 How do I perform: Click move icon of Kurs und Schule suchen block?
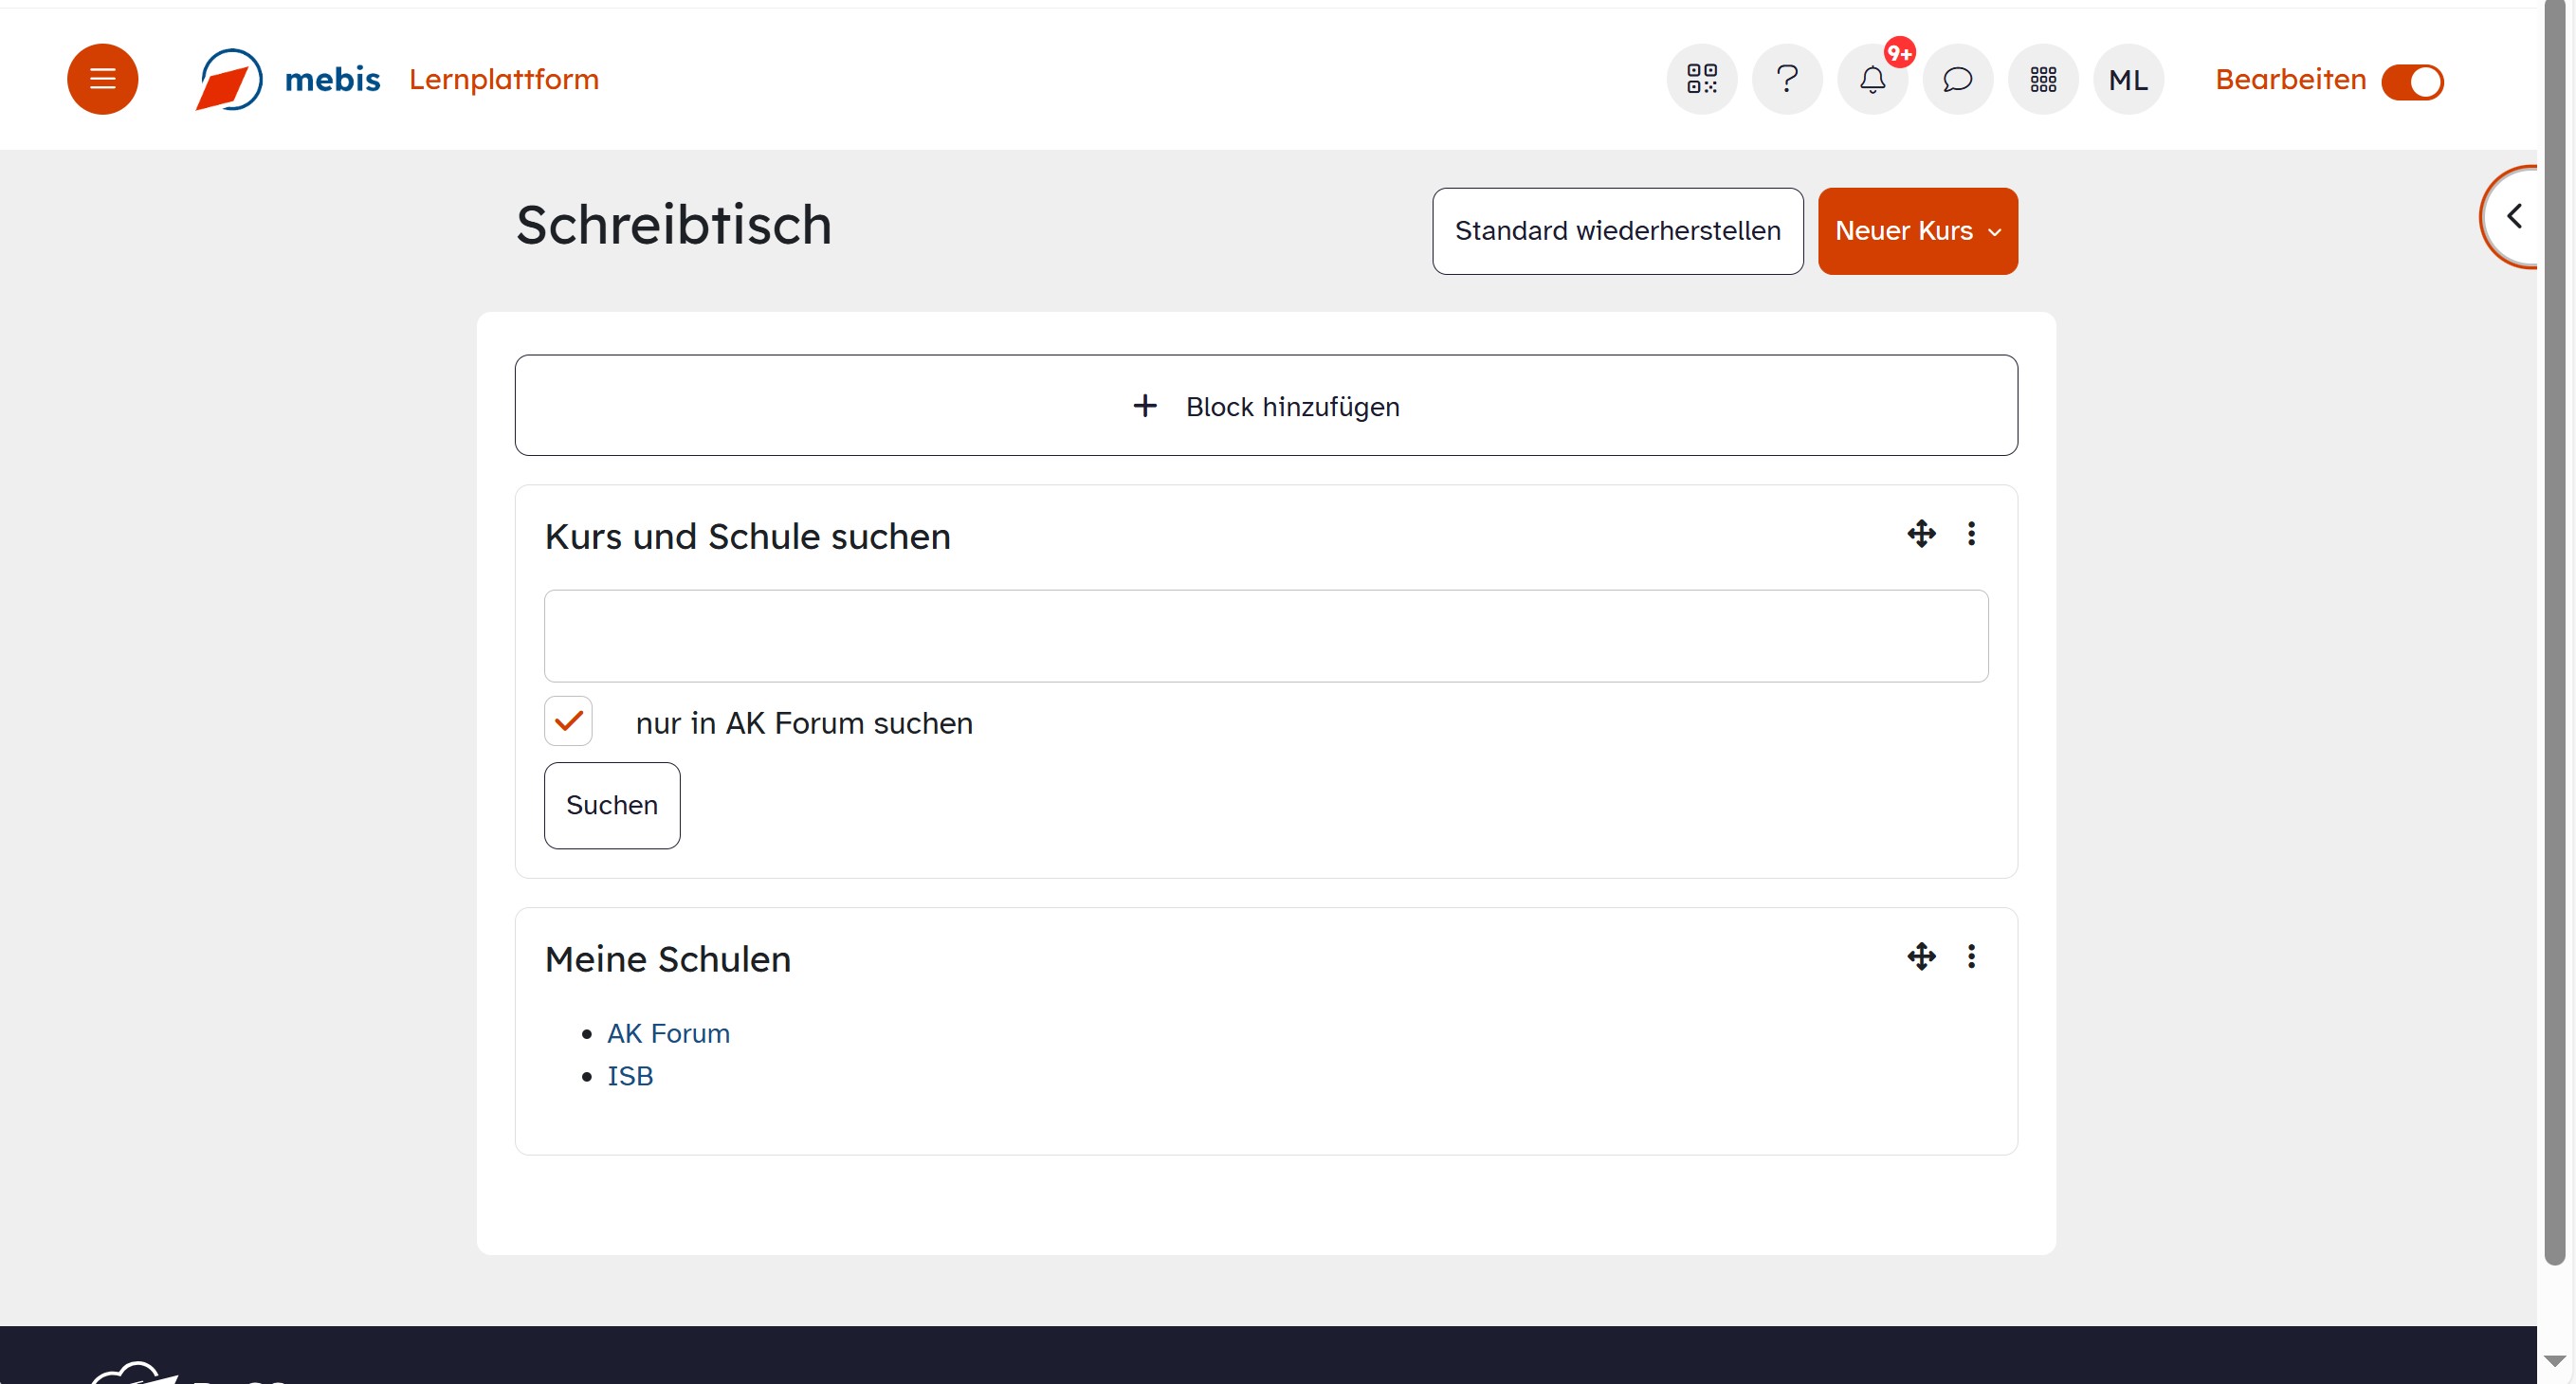(1920, 534)
